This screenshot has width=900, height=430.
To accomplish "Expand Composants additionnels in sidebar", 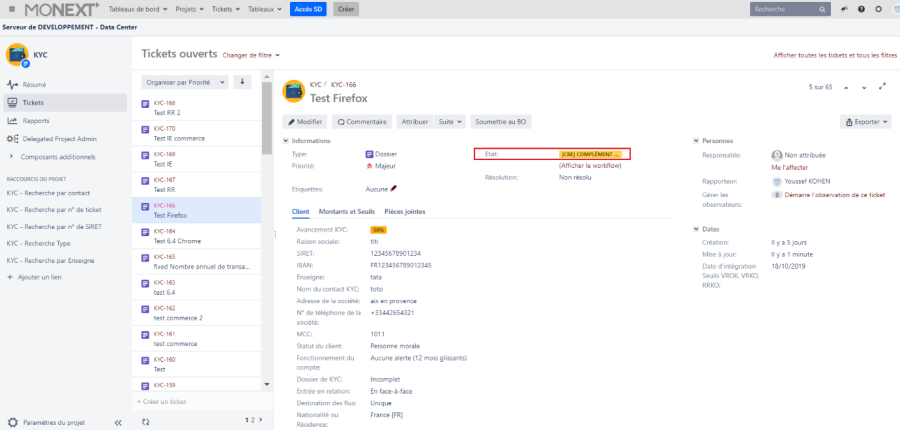I will point(12,157).
